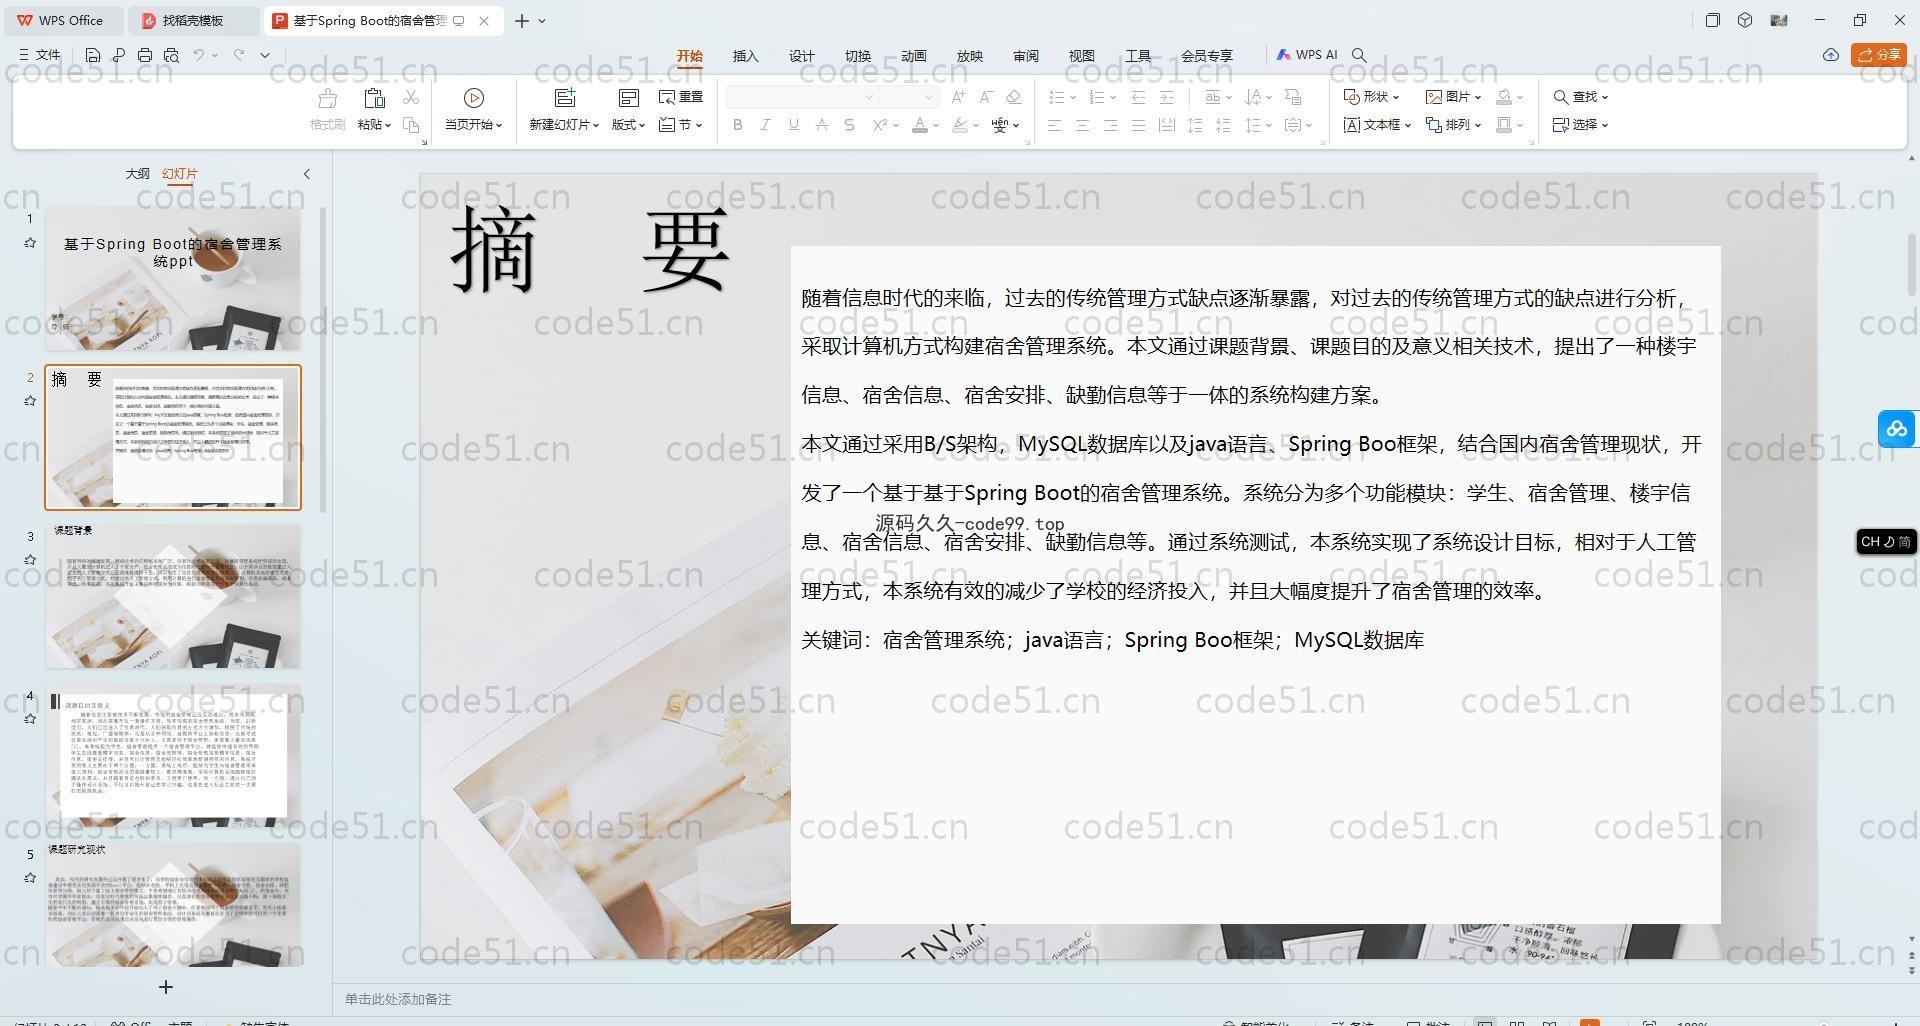Click the 重置 reset button

[681, 97]
